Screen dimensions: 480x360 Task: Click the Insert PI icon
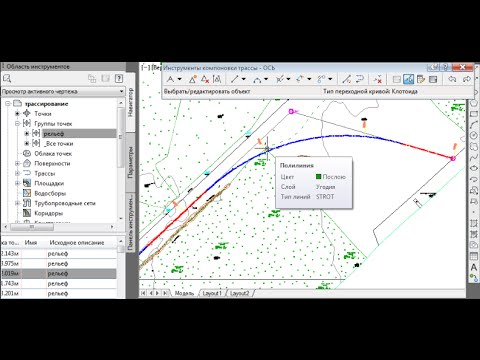pyautogui.click(x=193, y=79)
